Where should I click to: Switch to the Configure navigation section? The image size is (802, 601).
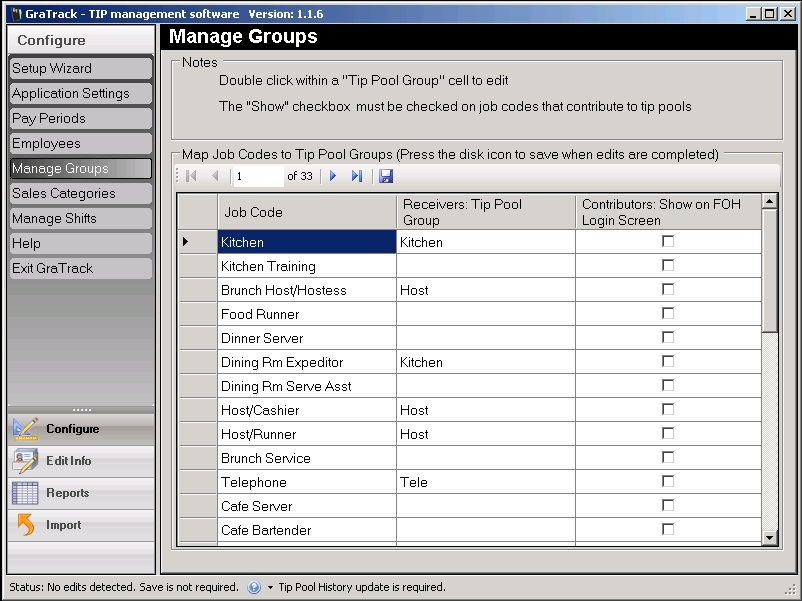[80, 427]
